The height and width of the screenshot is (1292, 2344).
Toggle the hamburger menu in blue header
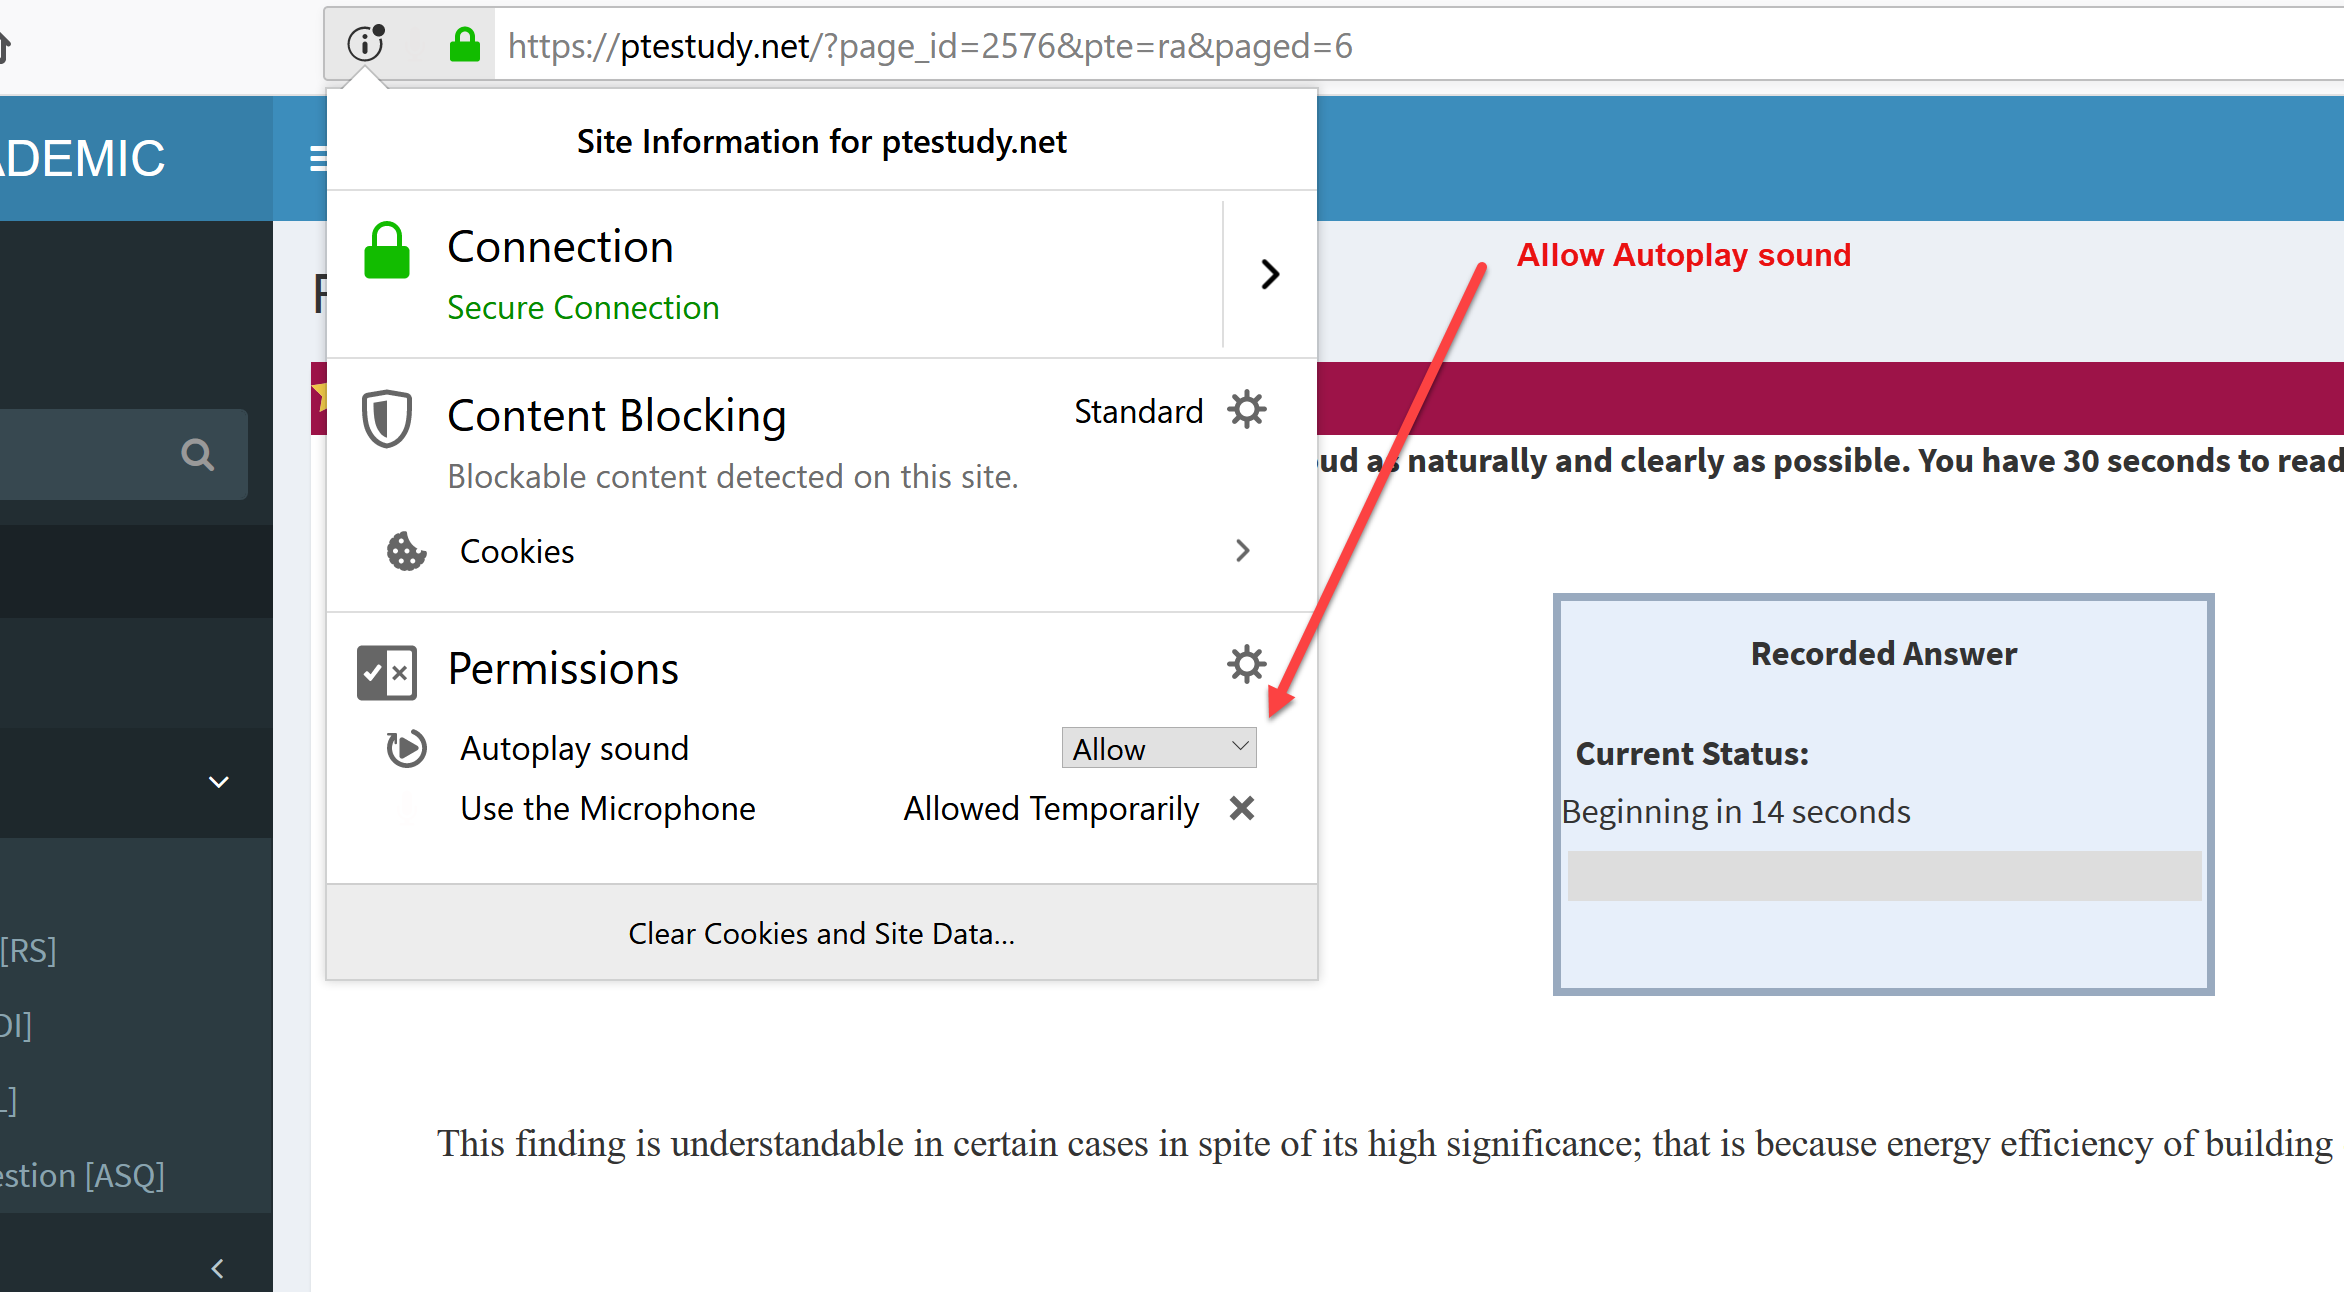point(317,158)
